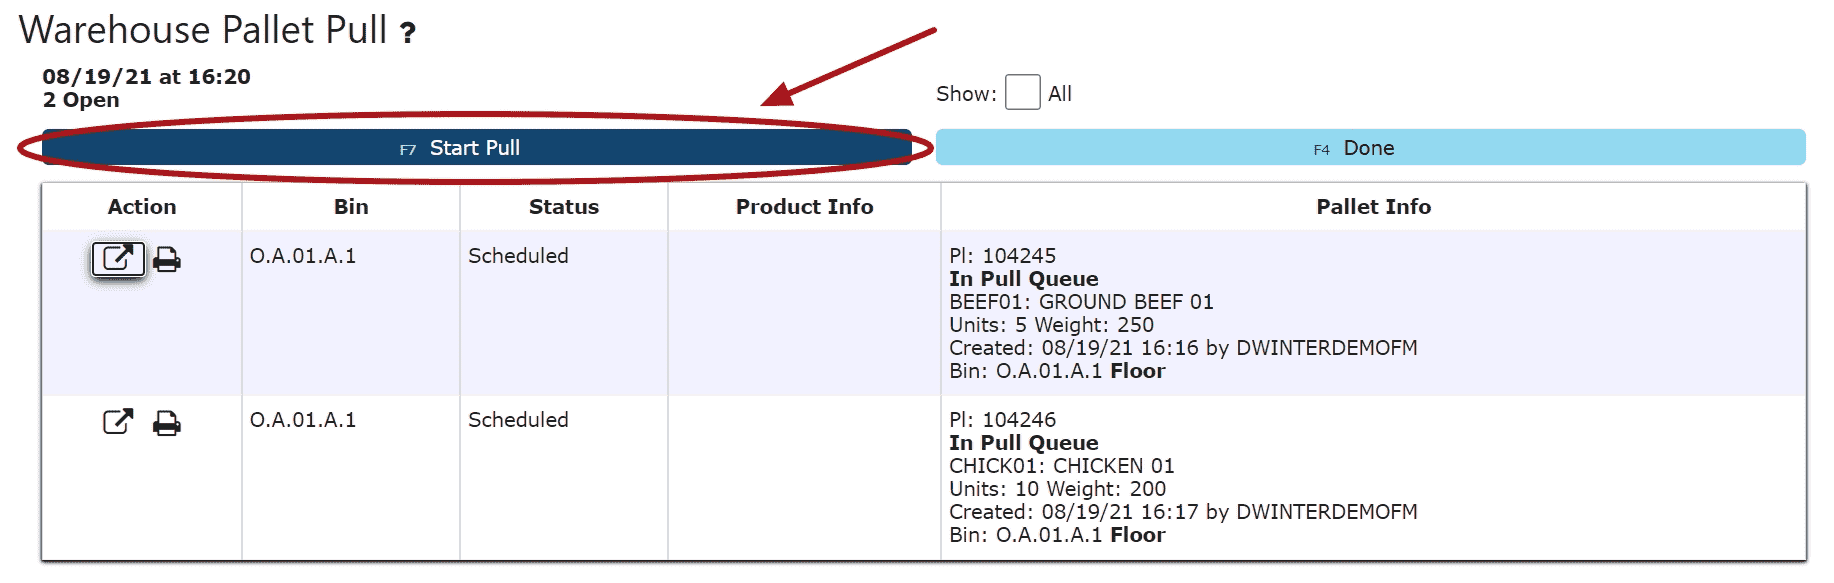Print the label for pallet 104245

pyautogui.click(x=167, y=260)
